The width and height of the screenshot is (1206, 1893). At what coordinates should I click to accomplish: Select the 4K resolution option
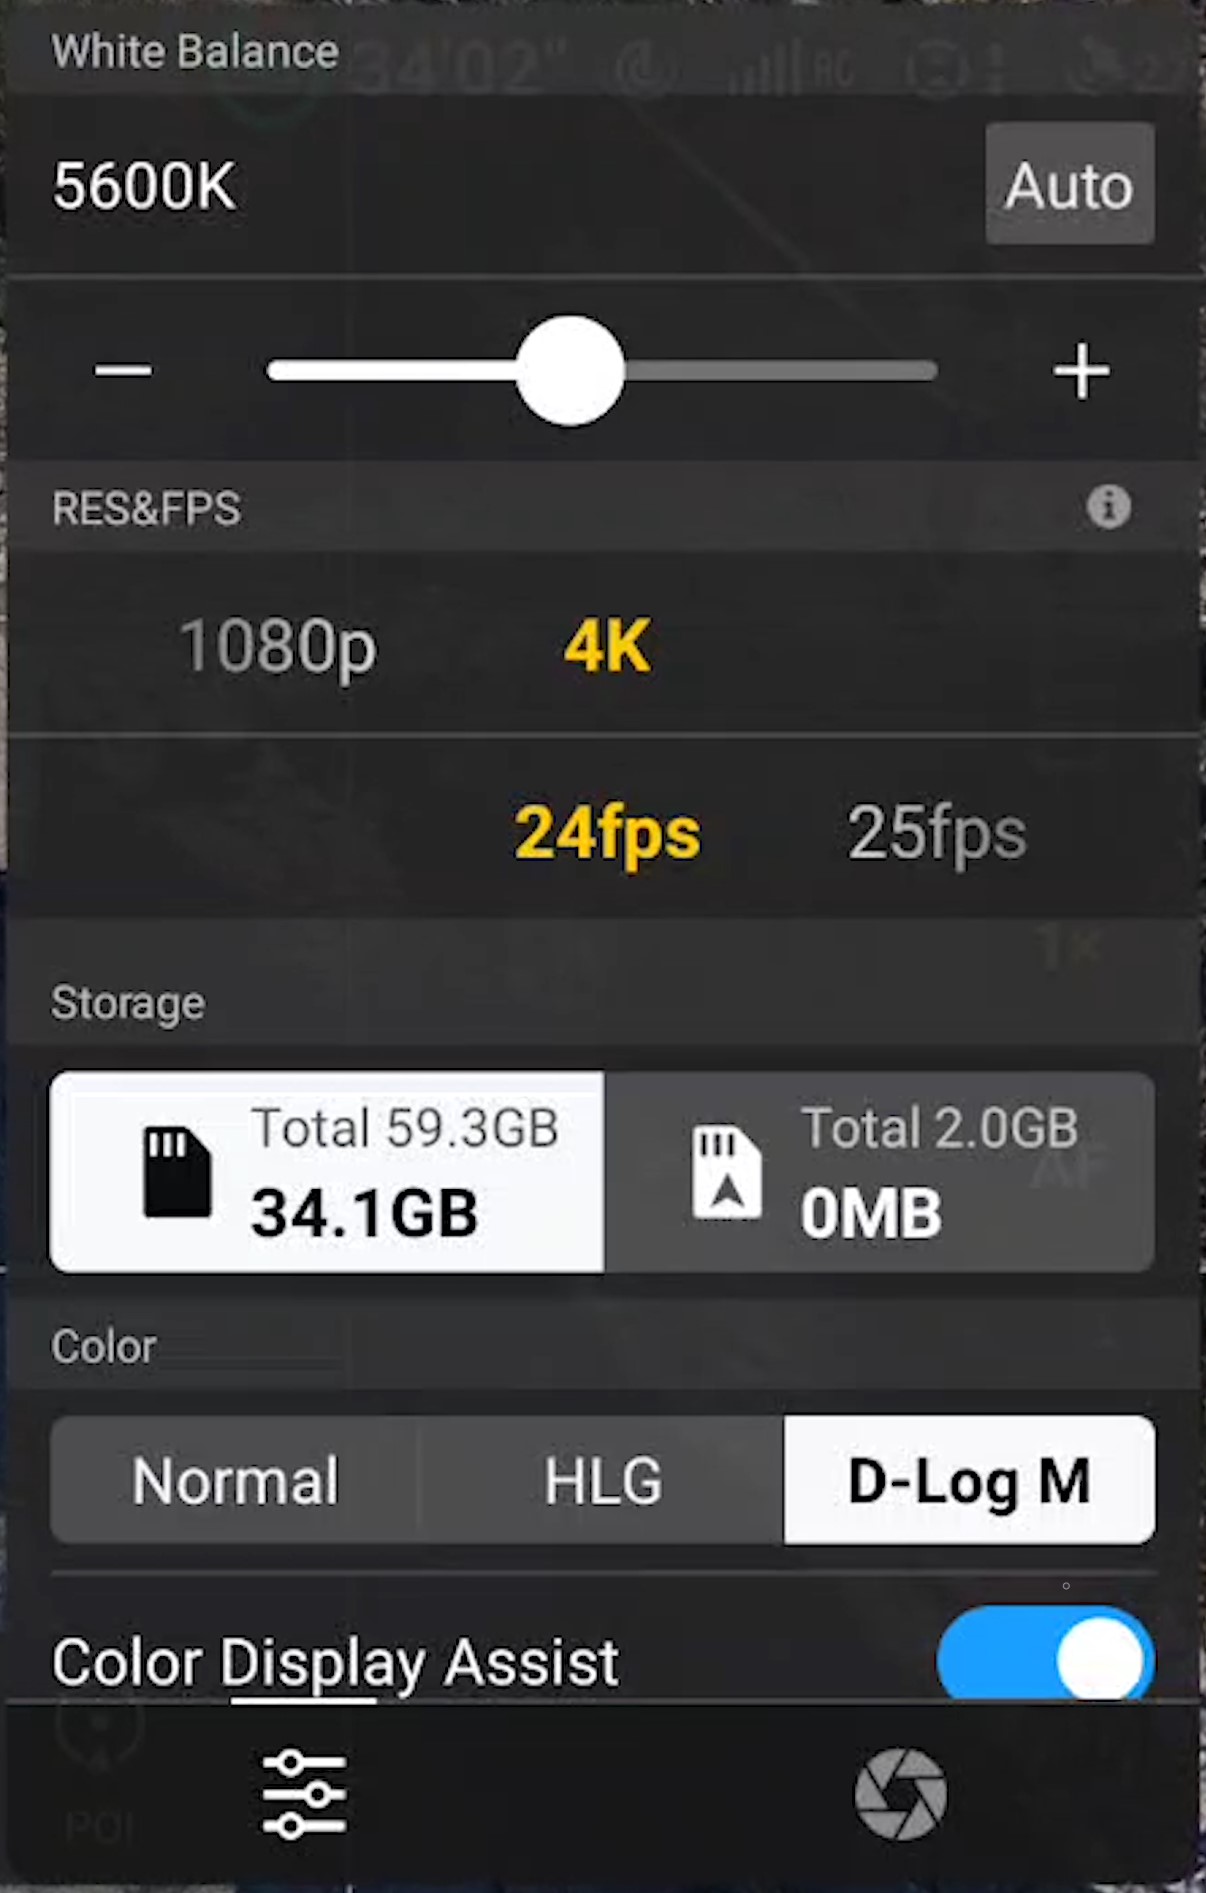[607, 646]
